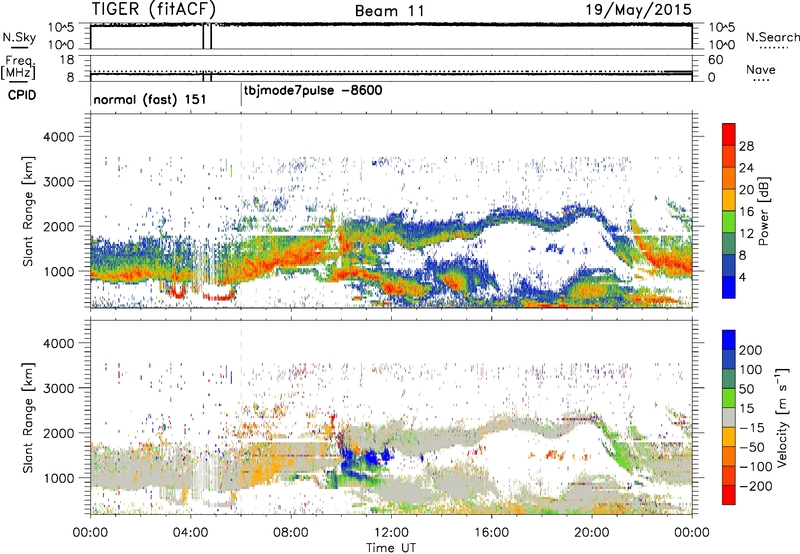Screen dimensions: 800x554
Task: Click the 'normal (fast) 151' CPID label
Action: [x=150, y=99]
